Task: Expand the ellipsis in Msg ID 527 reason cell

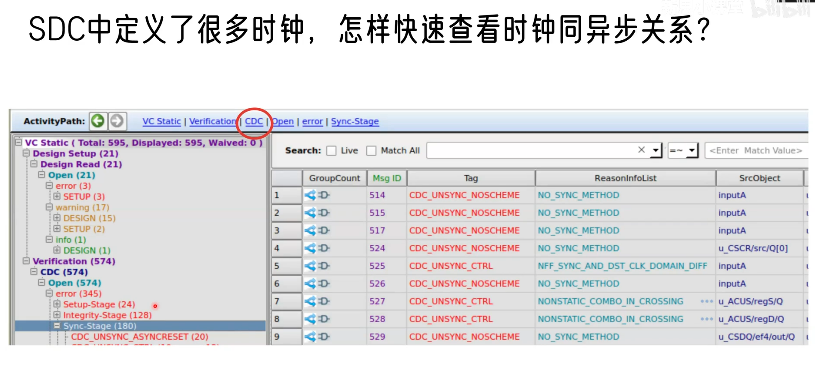Action: [x=706, y=301]
